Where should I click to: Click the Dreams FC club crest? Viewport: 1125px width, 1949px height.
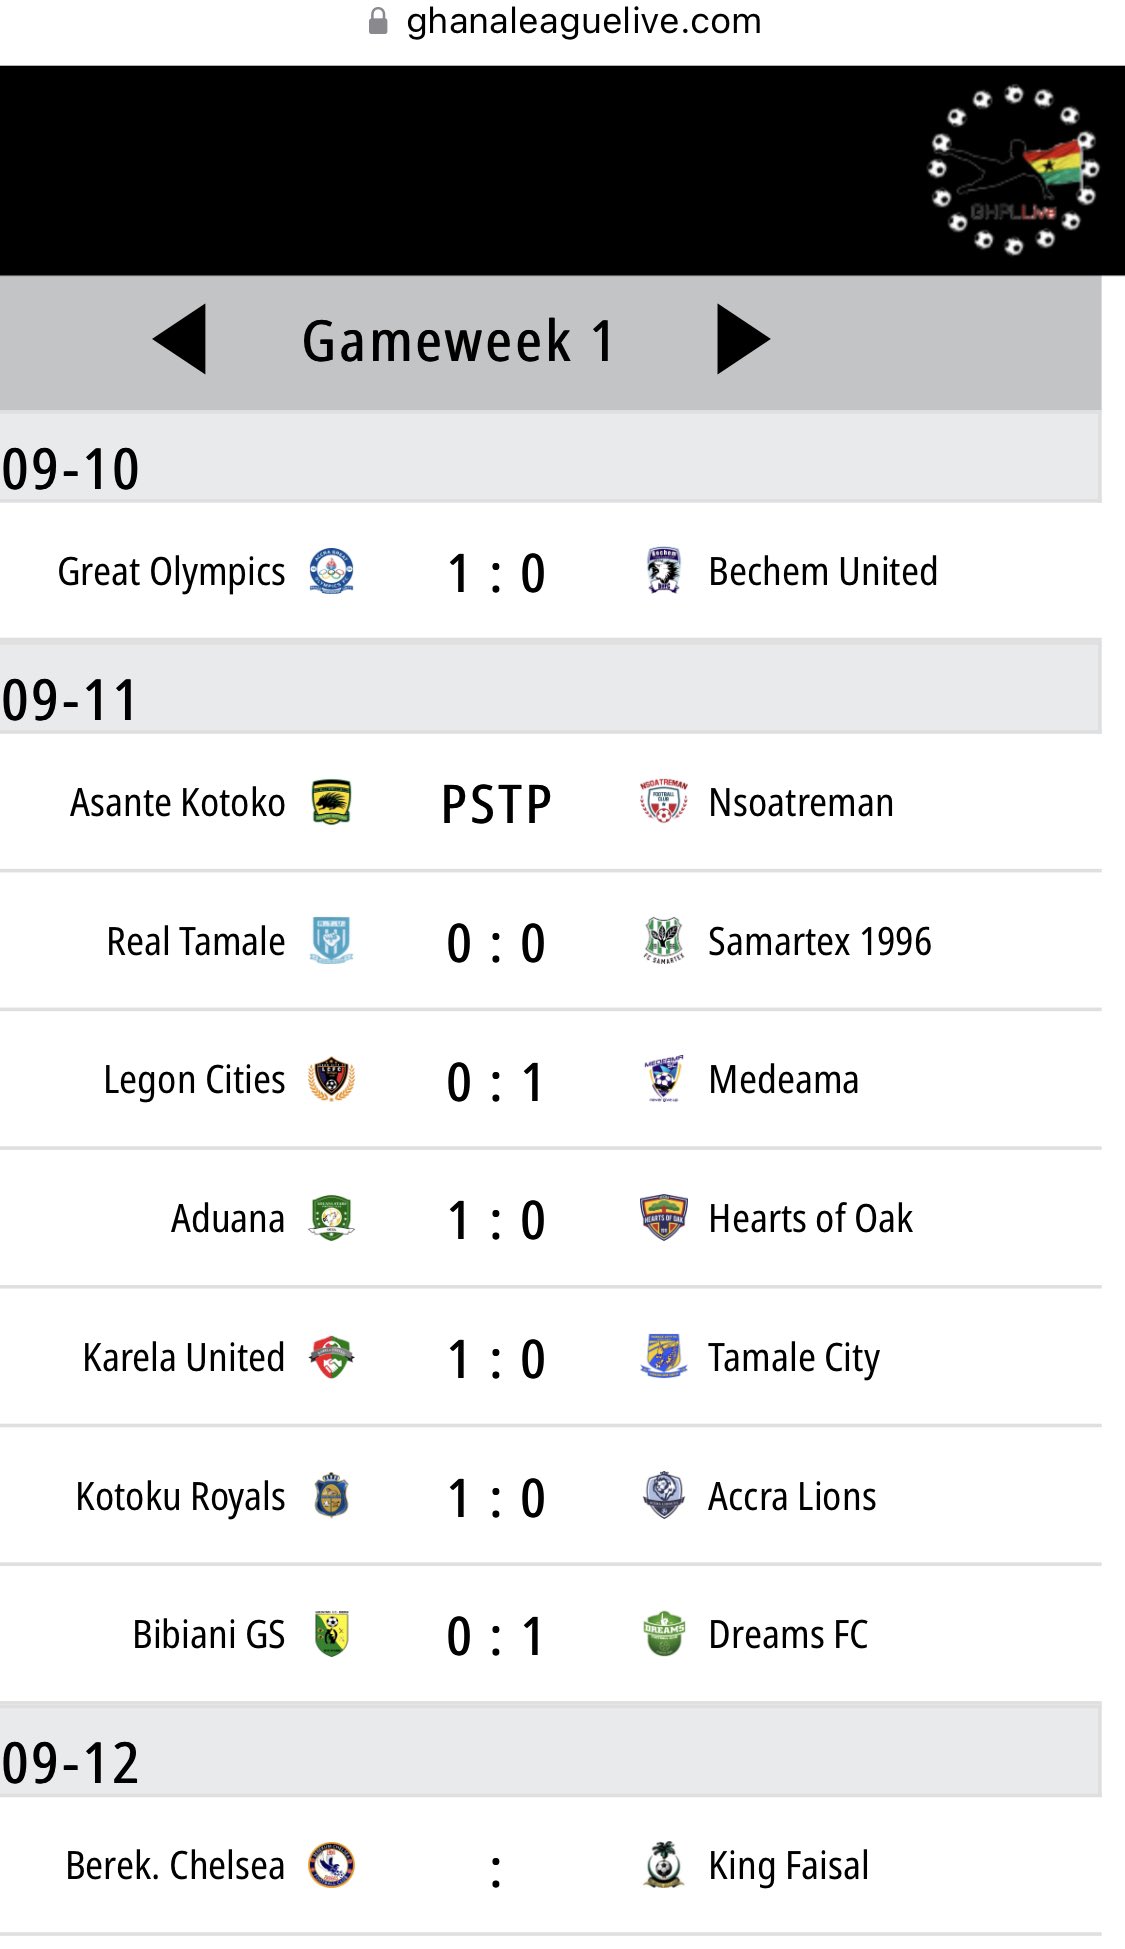pyautogui.click(x=663, y=1635)
